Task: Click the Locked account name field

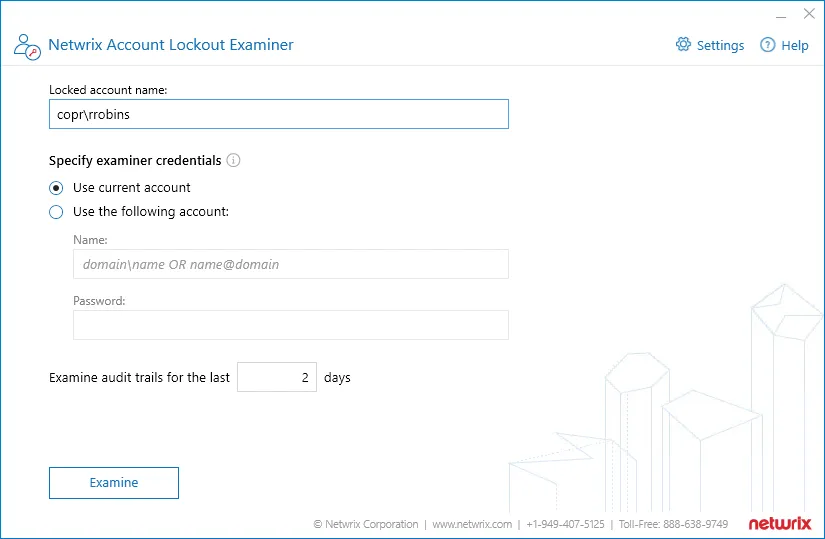Action: click(x=279, y=114)
